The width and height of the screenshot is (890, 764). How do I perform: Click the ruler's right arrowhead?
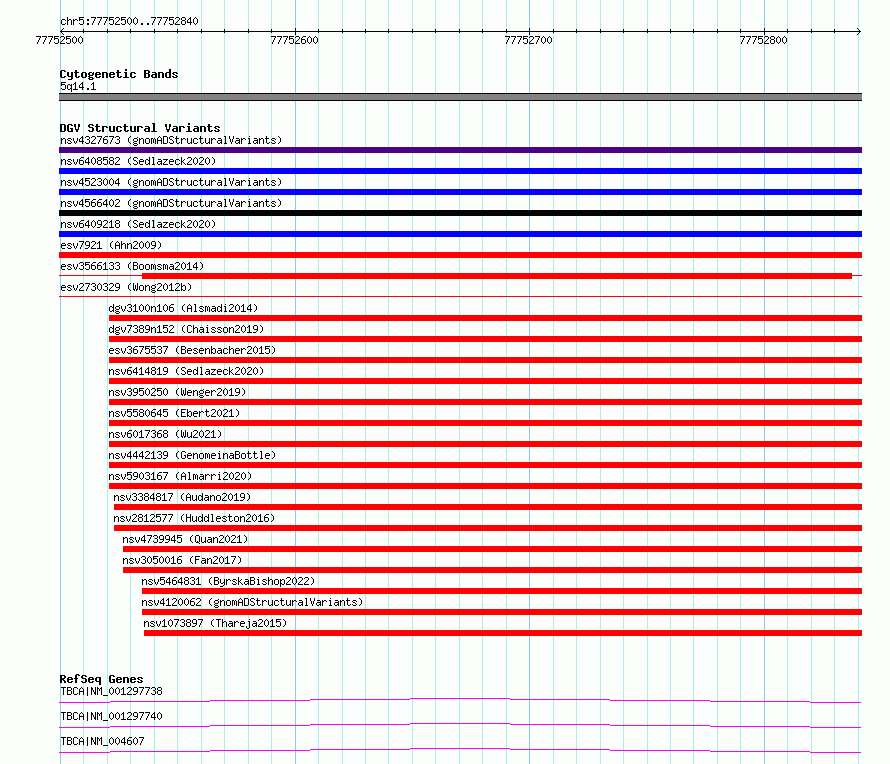859,32
